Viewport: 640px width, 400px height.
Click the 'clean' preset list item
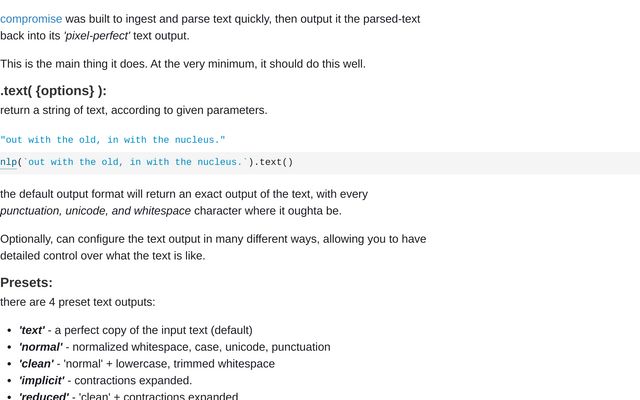(147, 363)
